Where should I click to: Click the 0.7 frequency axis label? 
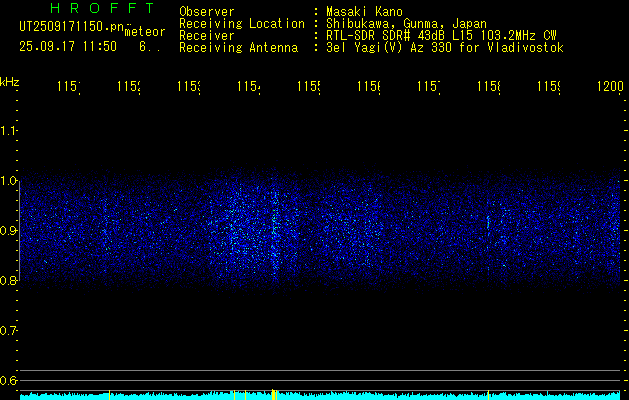tap(8, 331)
